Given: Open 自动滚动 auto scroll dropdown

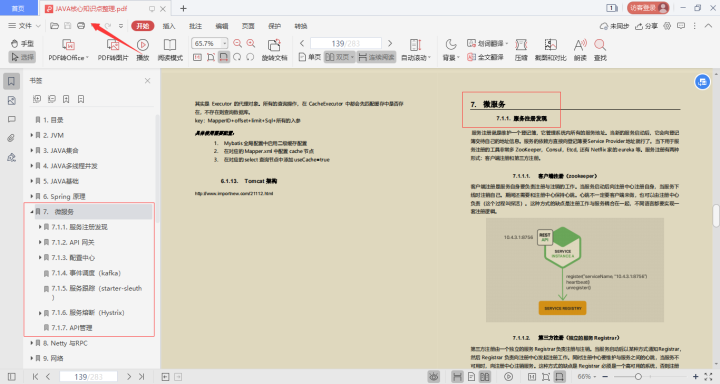Looking at the screenshot, I should click(x=416, y=50).
